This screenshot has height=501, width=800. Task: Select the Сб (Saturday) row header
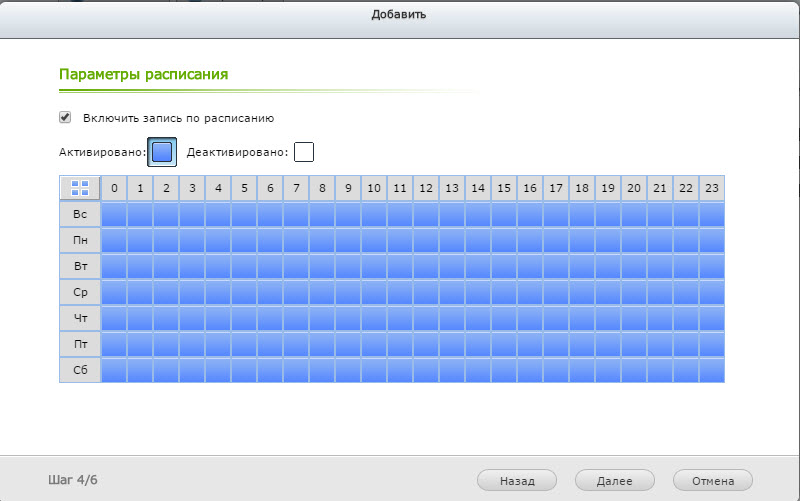tap(80, 370)
